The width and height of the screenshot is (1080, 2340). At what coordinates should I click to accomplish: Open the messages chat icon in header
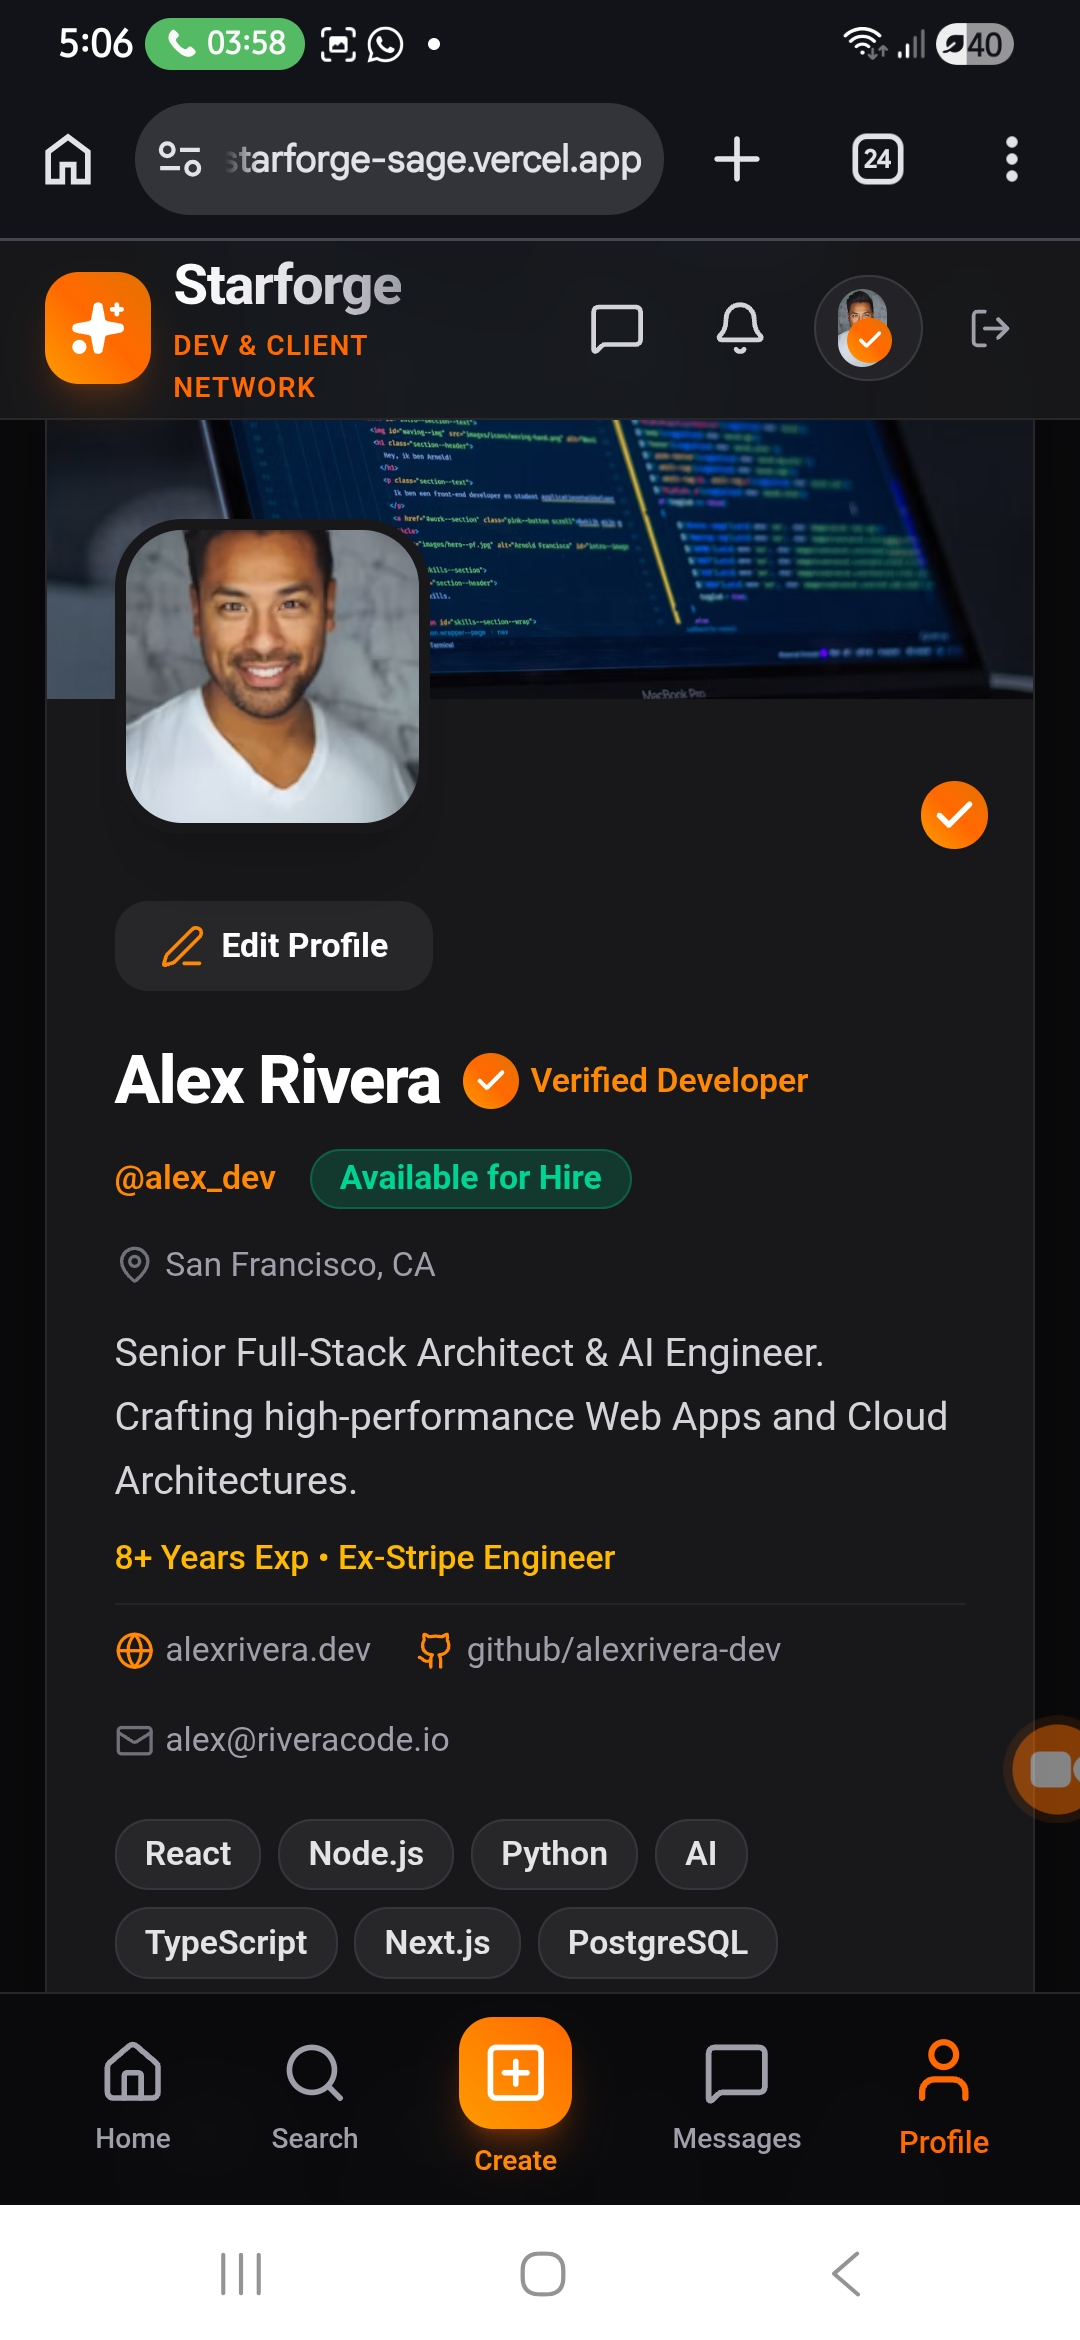click(616, 328)
